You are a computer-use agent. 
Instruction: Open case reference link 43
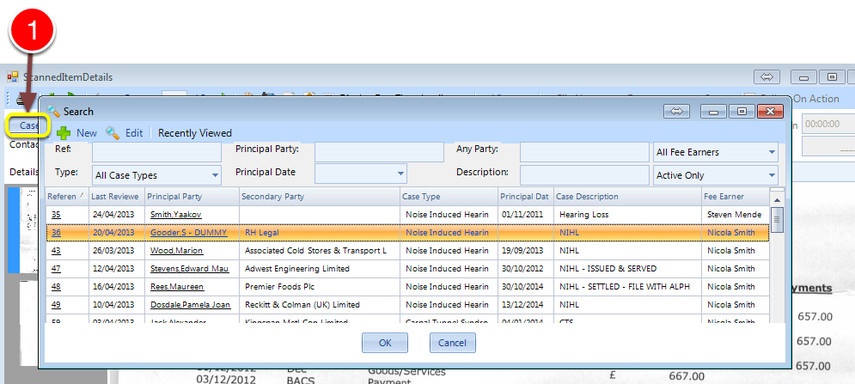(x=56, y=251)
